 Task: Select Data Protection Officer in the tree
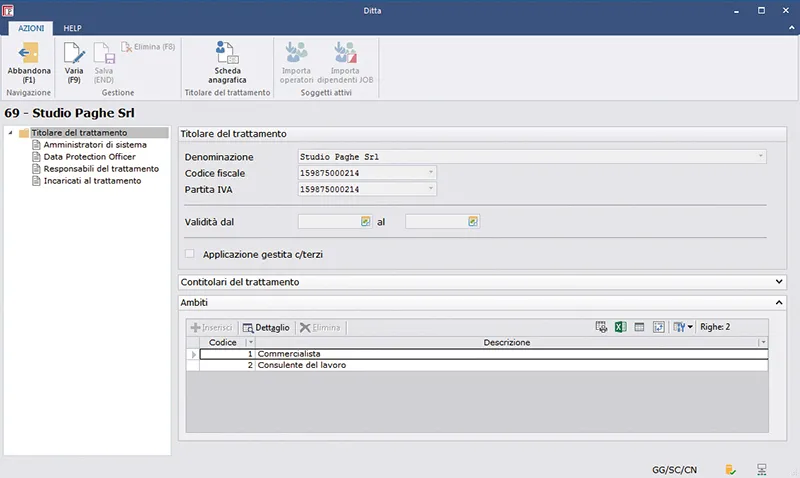coord(88,157)
